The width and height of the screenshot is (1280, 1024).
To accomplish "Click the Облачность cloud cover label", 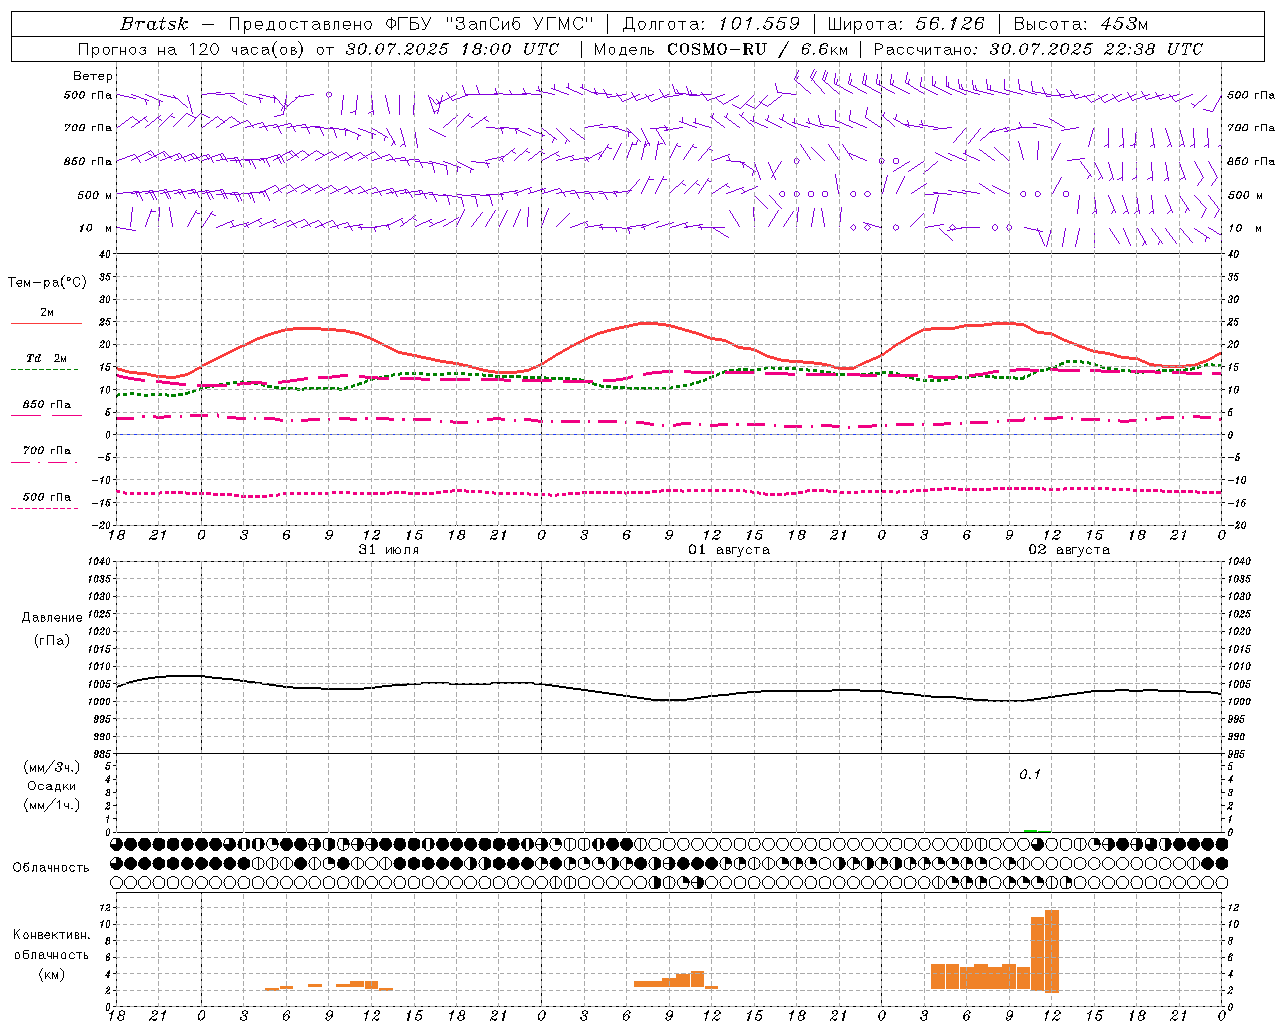I will pyautogui.click(x=51, y=868).
